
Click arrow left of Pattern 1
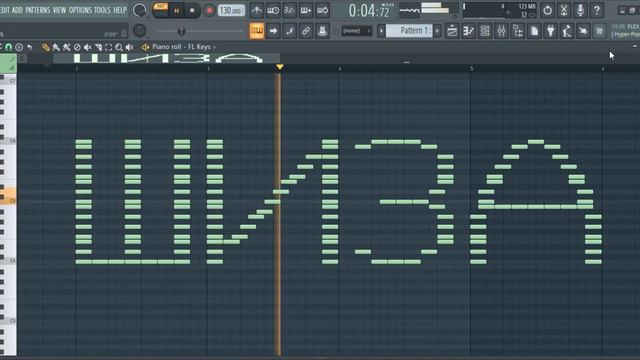pyautogui.click(x=381, y=31)
